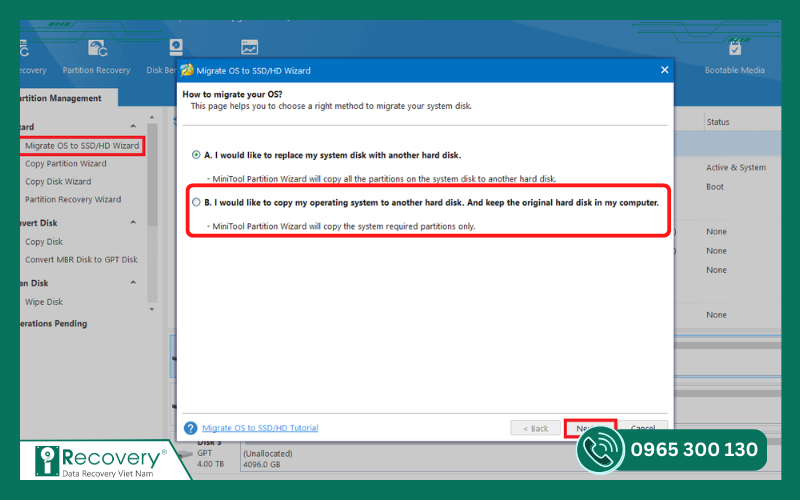Viewport: 800px width, 500px height.
Task: Click the Status column header
Action: pyautogui.click(x=718, y=122)
